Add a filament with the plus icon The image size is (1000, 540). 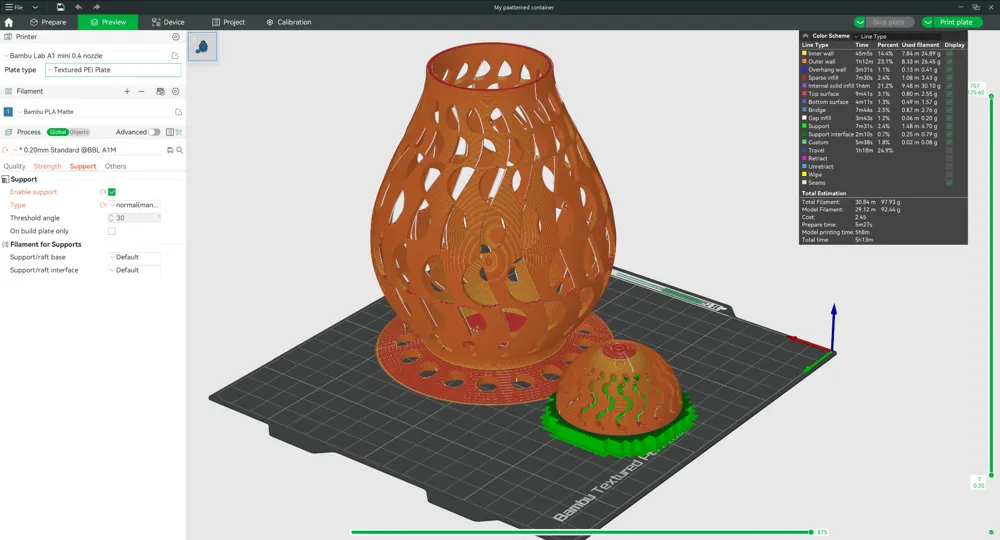[127, 92]
